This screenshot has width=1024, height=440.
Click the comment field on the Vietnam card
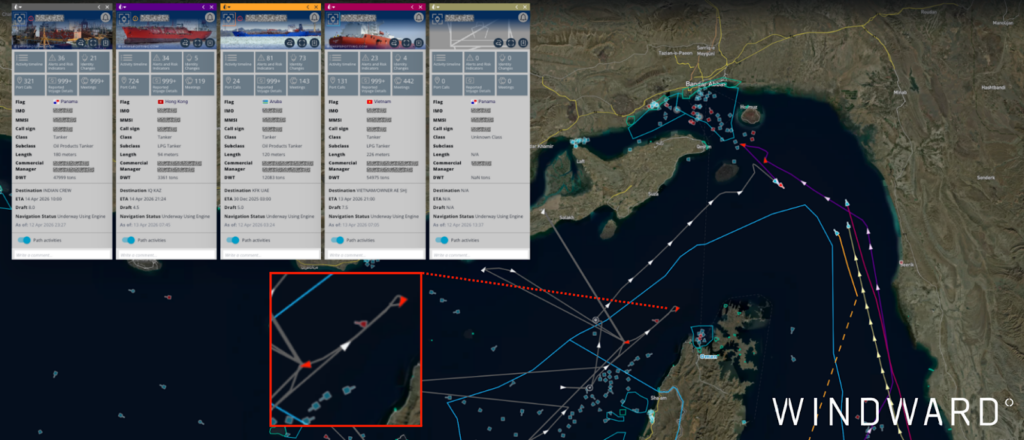coord(375,254)
